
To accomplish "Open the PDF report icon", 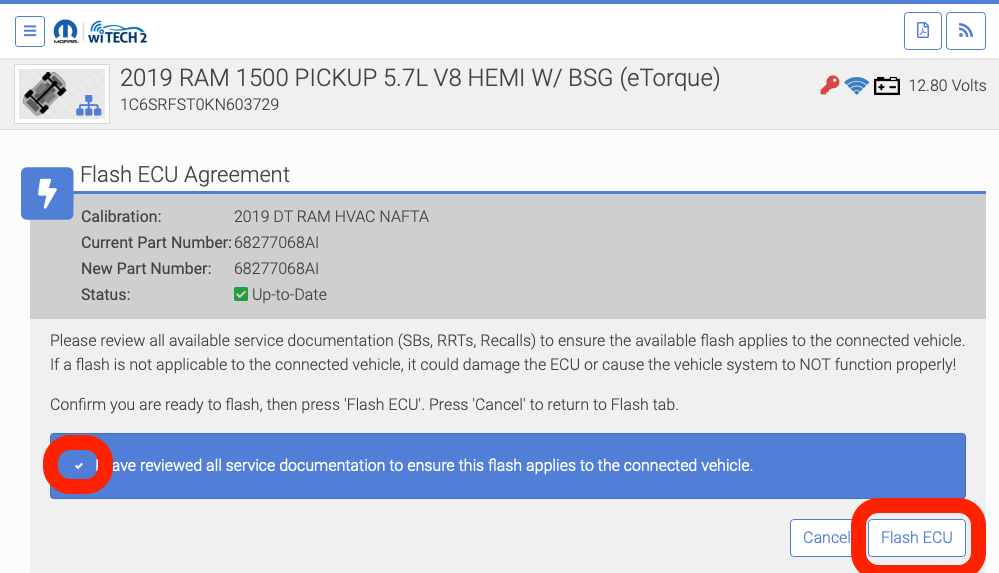I will click(x=922, y=31).
